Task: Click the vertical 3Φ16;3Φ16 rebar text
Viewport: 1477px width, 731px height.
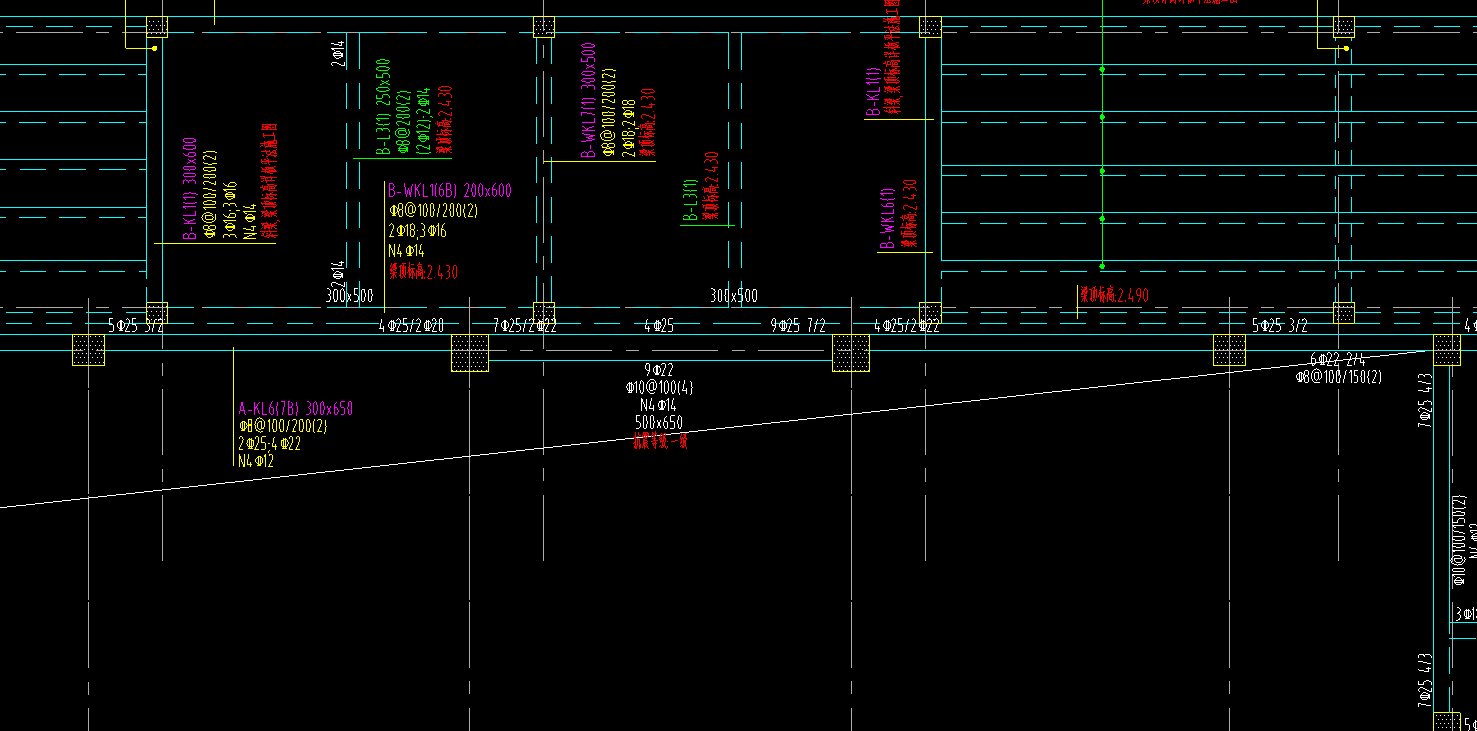Action: [230, 211]
